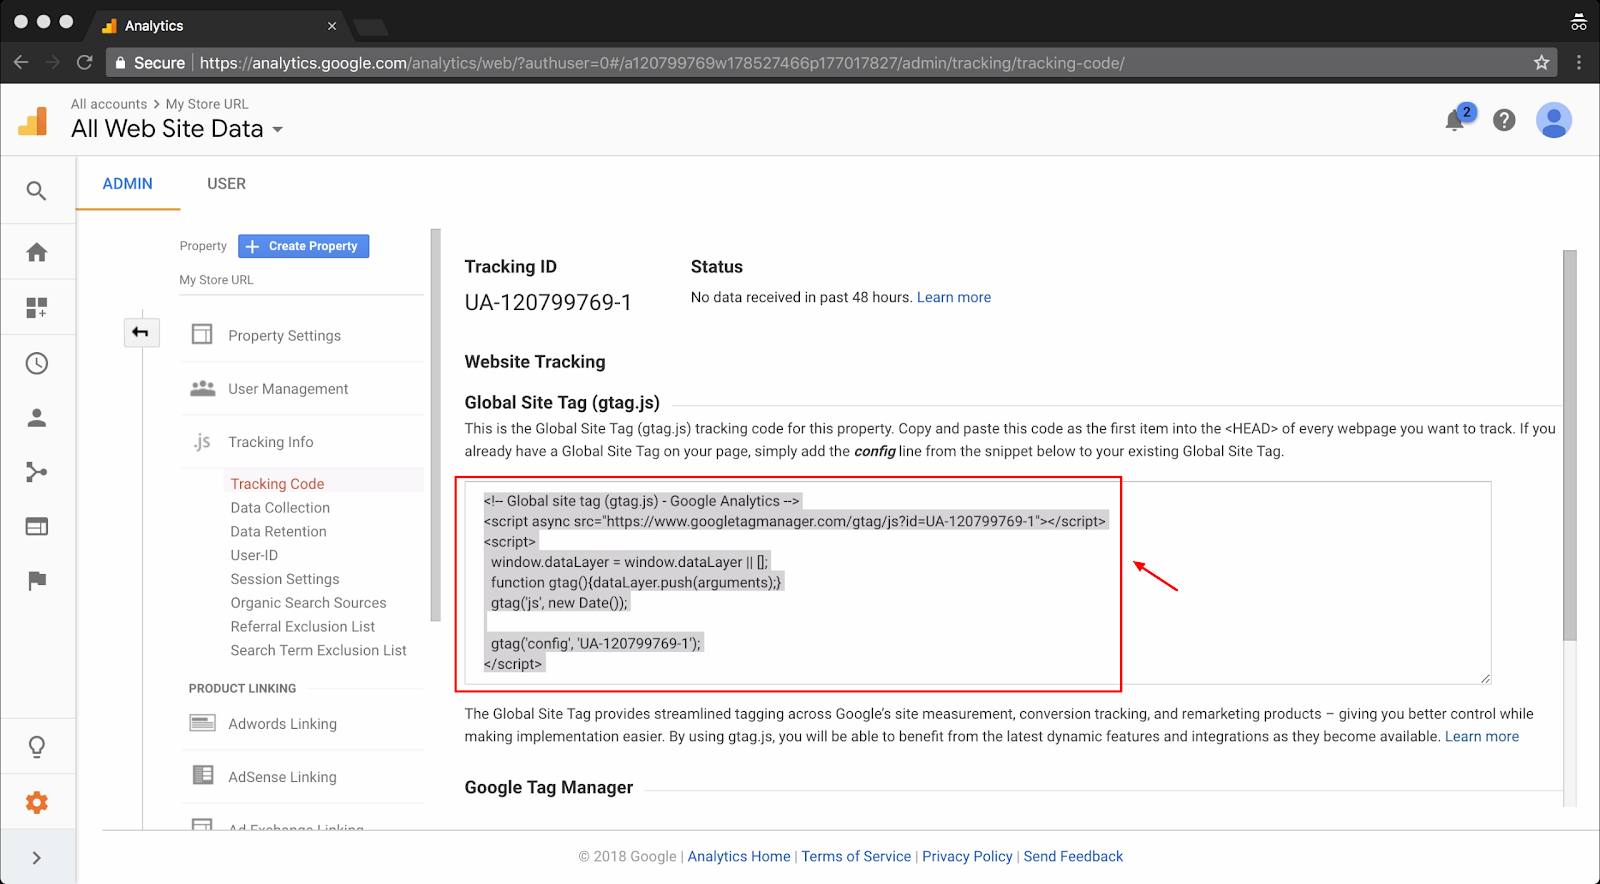Viewport: 1600px width, 884px height.
Task: Click Property Settings icon
Action: 202,334
